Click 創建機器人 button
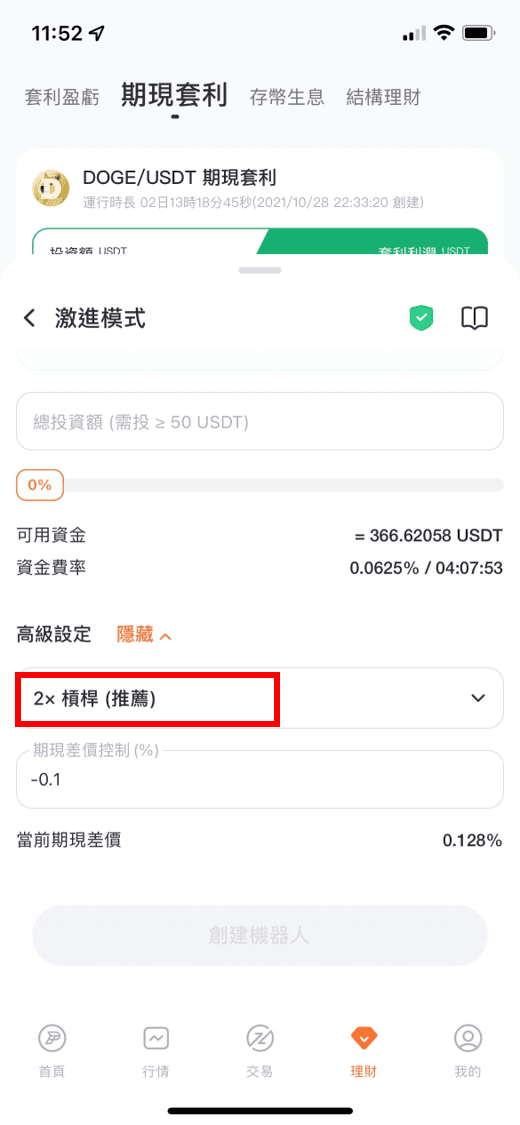The height and width of the screenshot is (1125, 520). (x=260, y=936)
